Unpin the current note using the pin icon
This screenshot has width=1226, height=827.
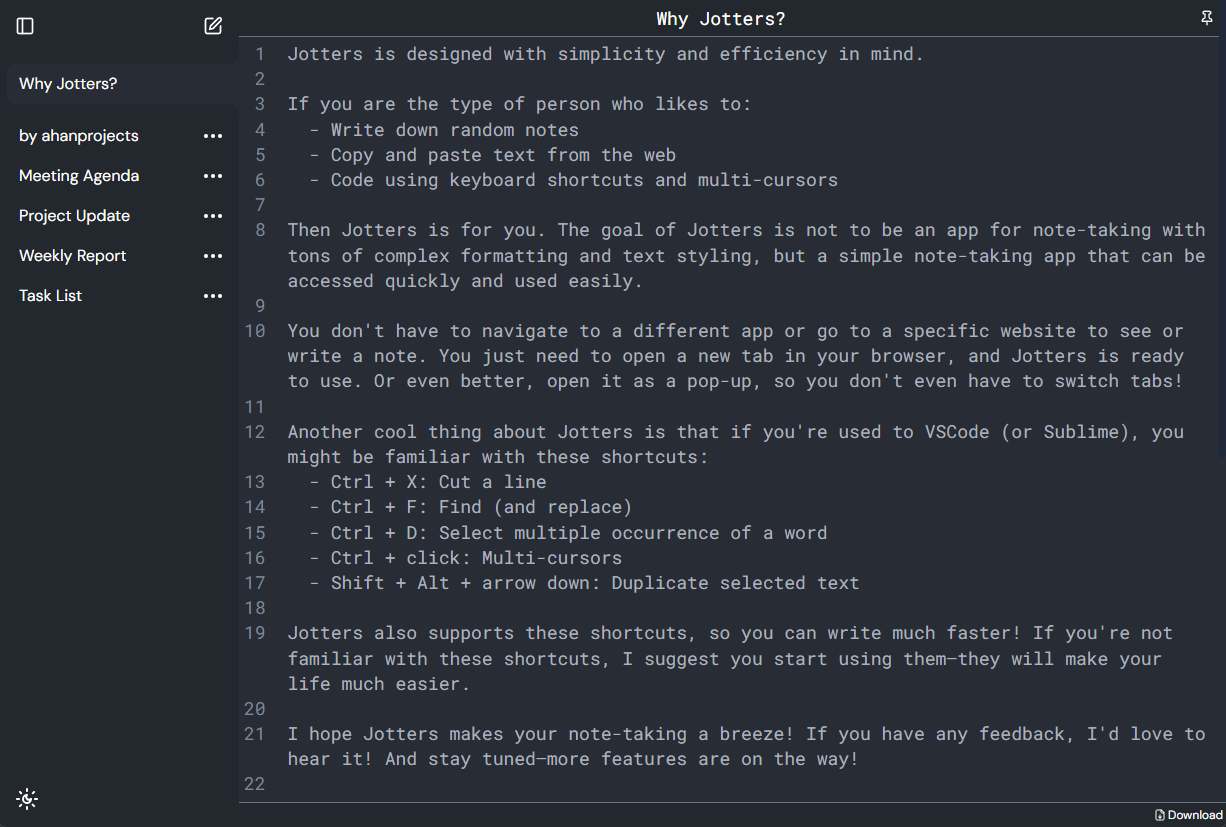tap(1206, 18)
